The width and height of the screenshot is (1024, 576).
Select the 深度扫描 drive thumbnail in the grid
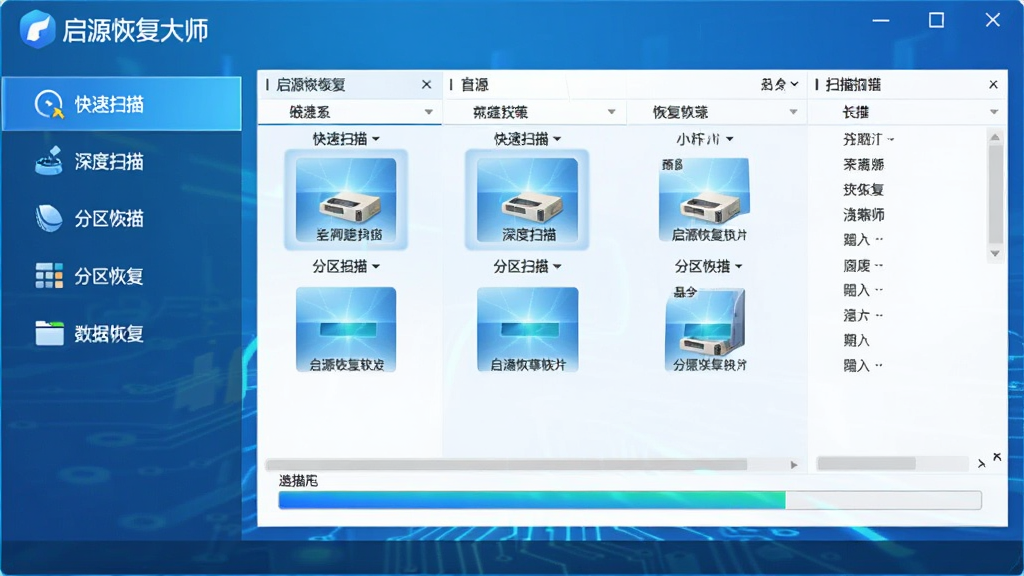pos(527,200)
